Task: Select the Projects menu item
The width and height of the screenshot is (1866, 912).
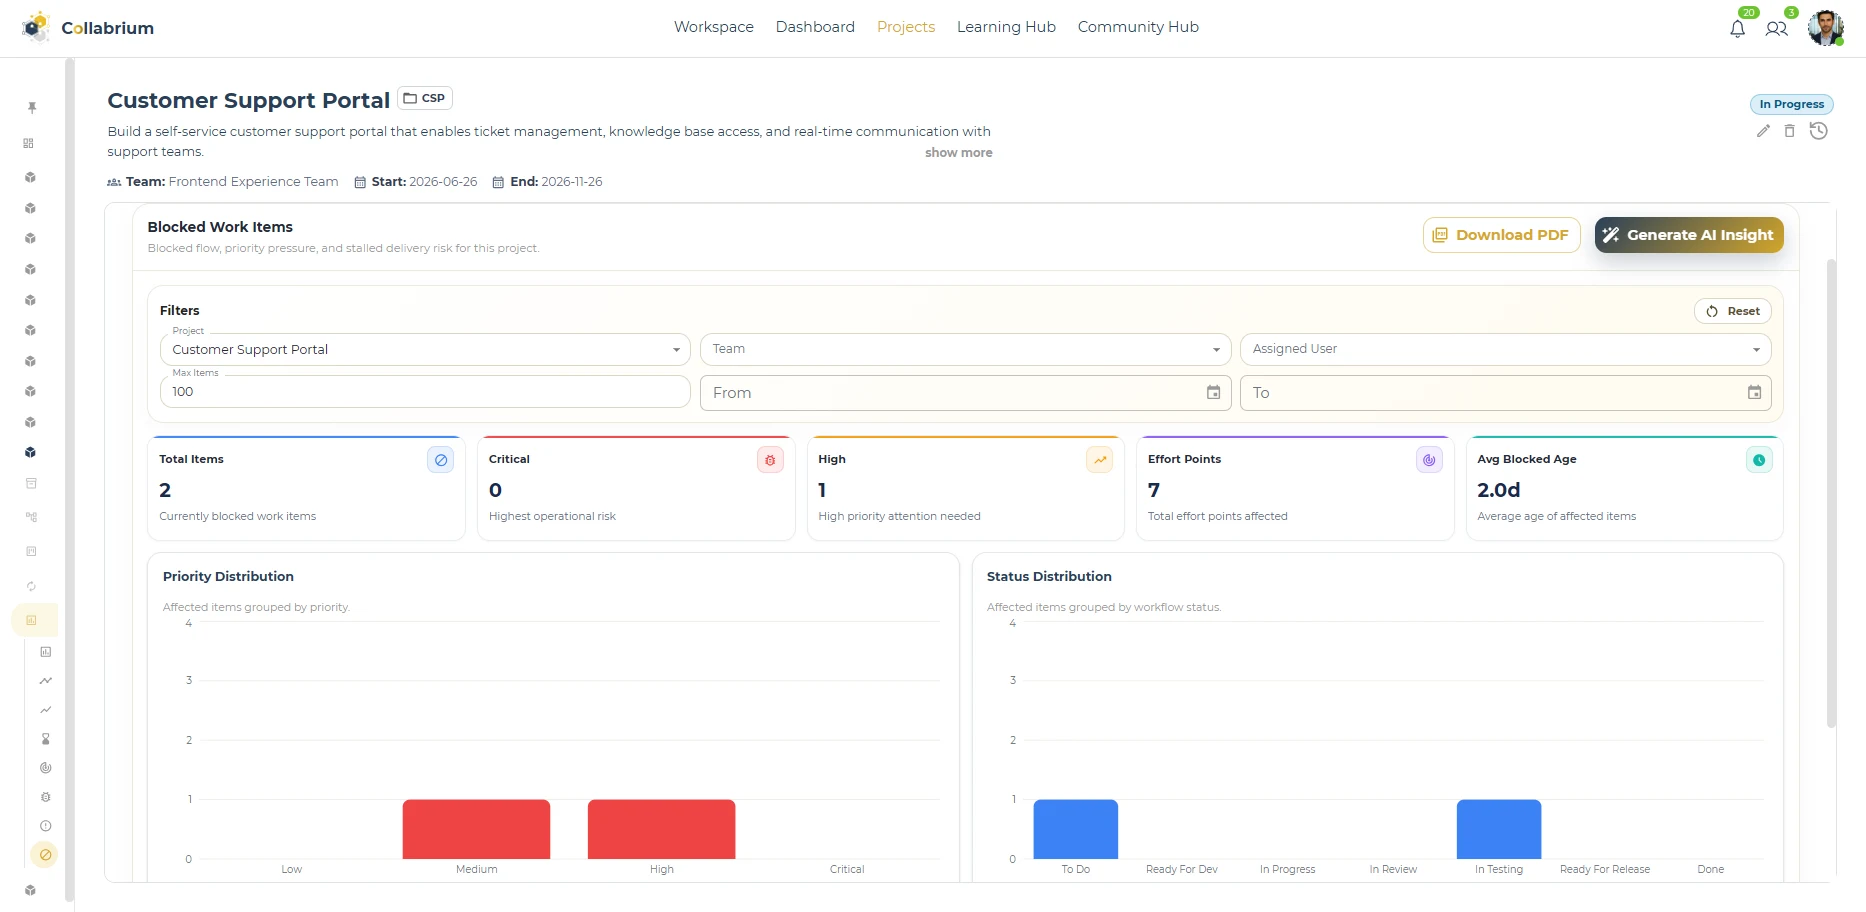Action: [x=906, y=27]
